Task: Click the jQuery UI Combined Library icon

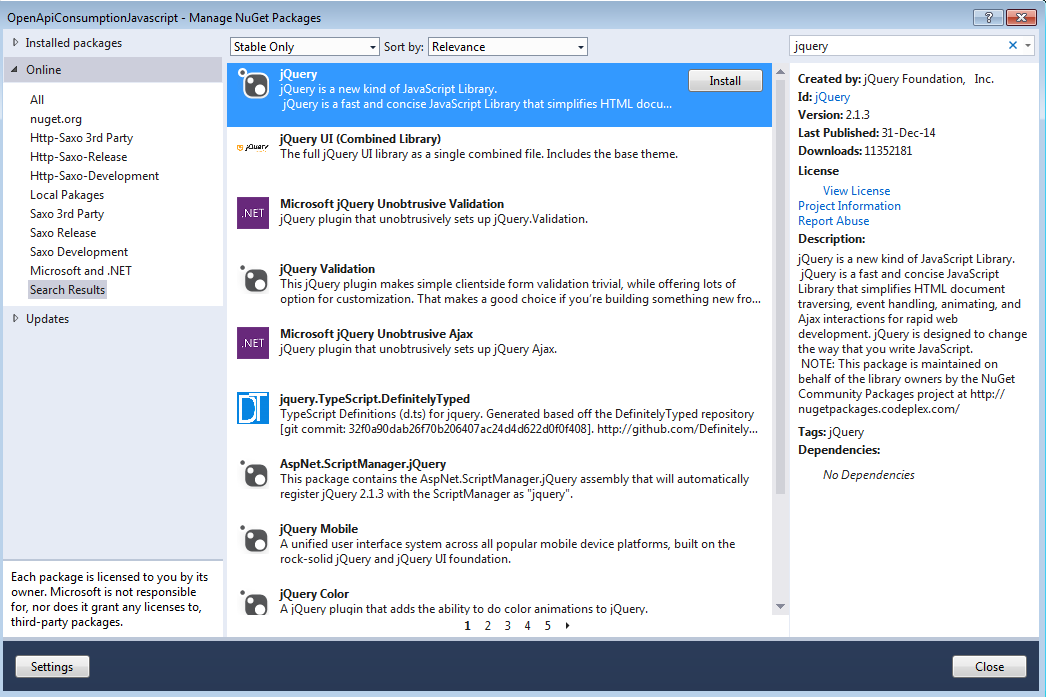Action: (x=253, y=148)
